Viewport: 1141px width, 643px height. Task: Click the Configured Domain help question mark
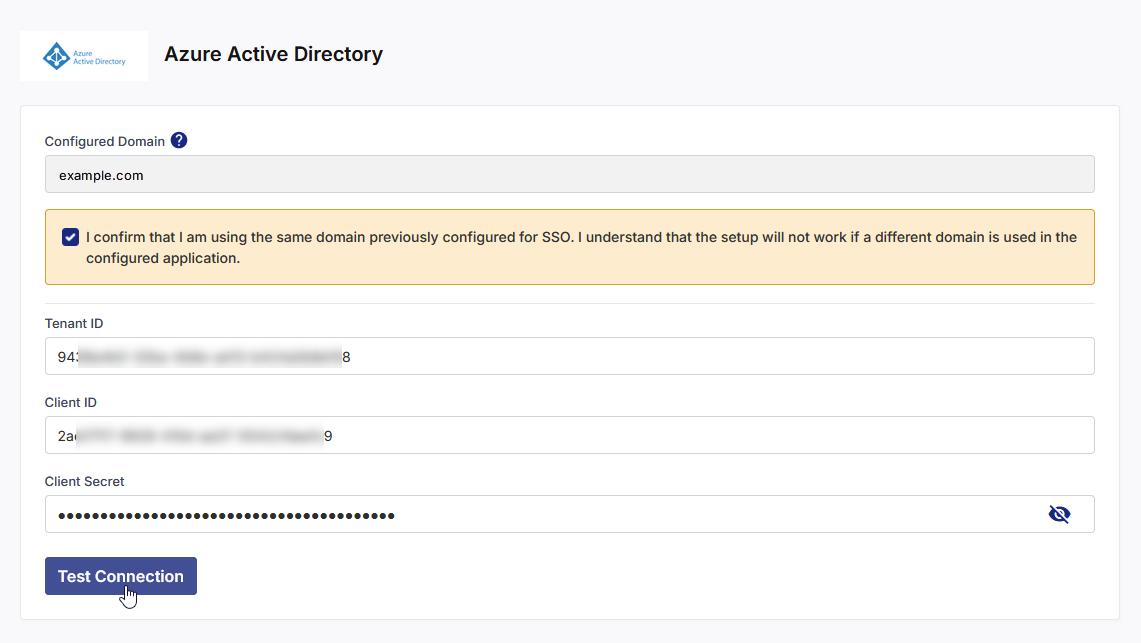coord(179,140)
